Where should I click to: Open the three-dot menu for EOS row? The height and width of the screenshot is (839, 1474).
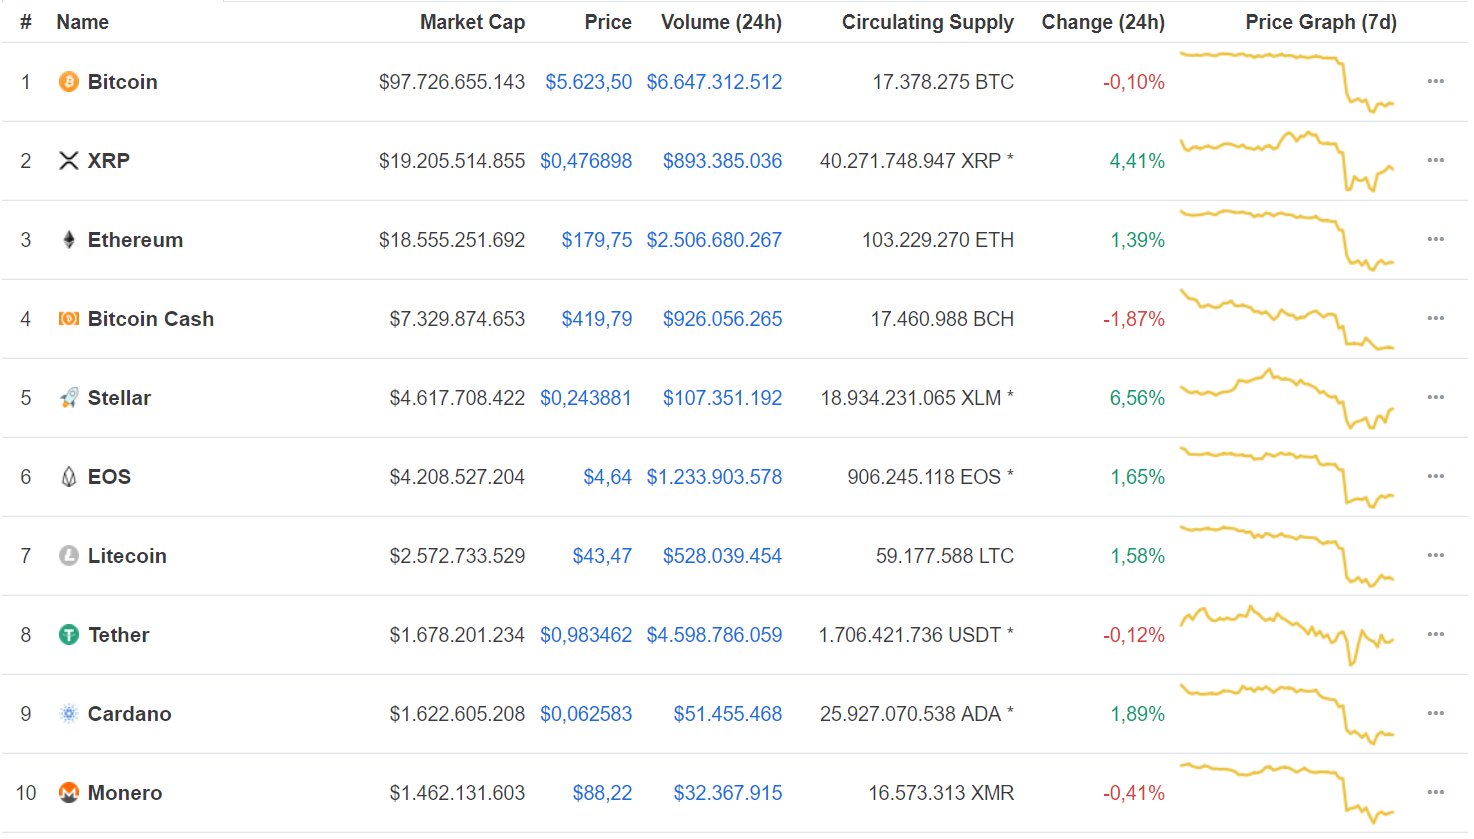click(x=1436, y=476)
